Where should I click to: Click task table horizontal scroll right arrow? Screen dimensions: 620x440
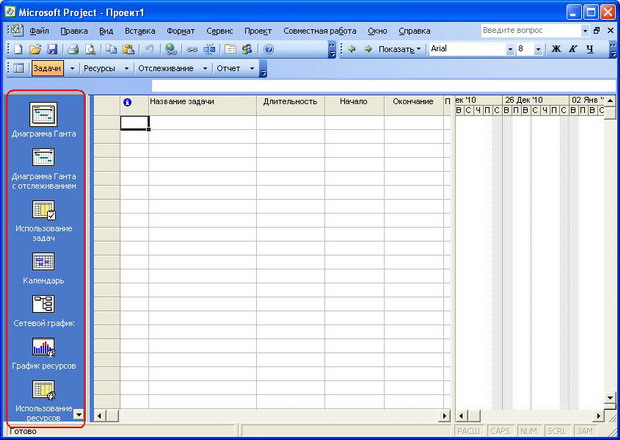pyautogui.click(x=445, y=415)
